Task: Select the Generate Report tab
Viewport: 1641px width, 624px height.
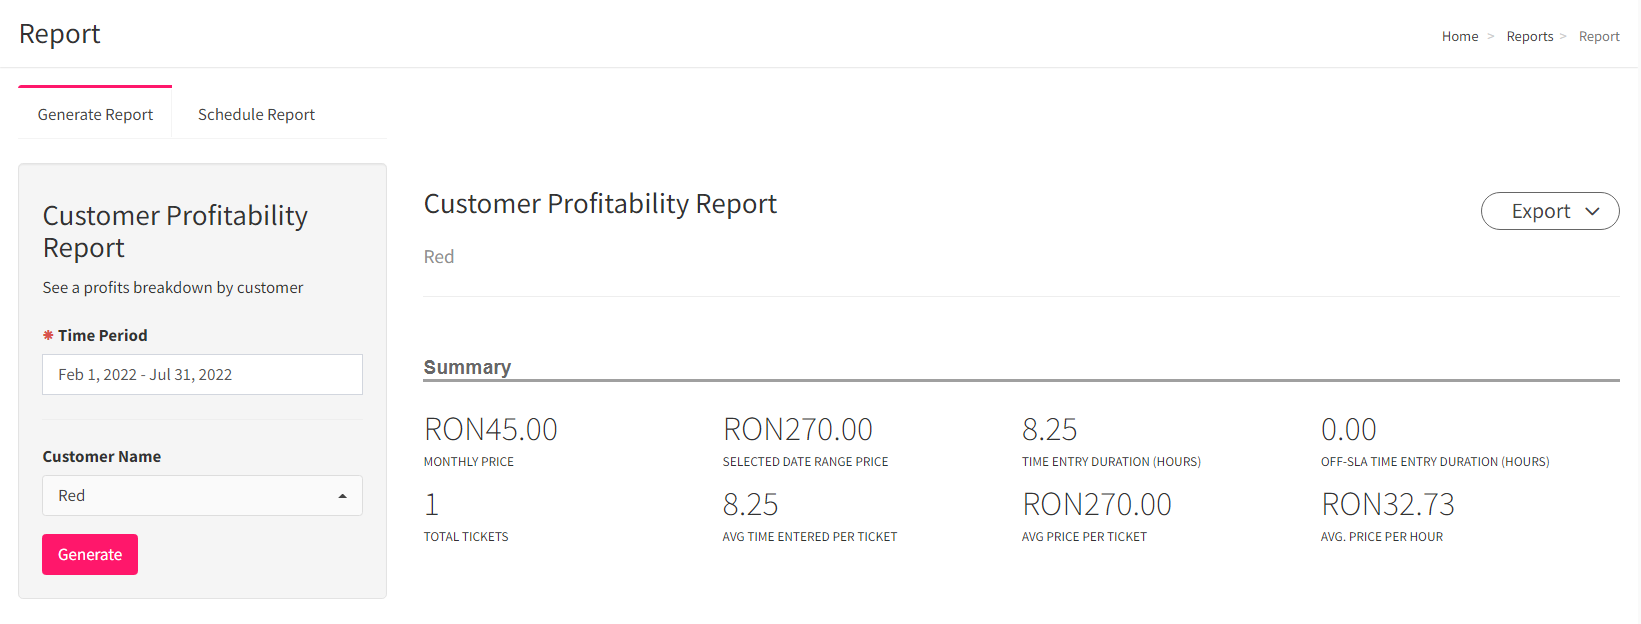Action: pos(95,113)
